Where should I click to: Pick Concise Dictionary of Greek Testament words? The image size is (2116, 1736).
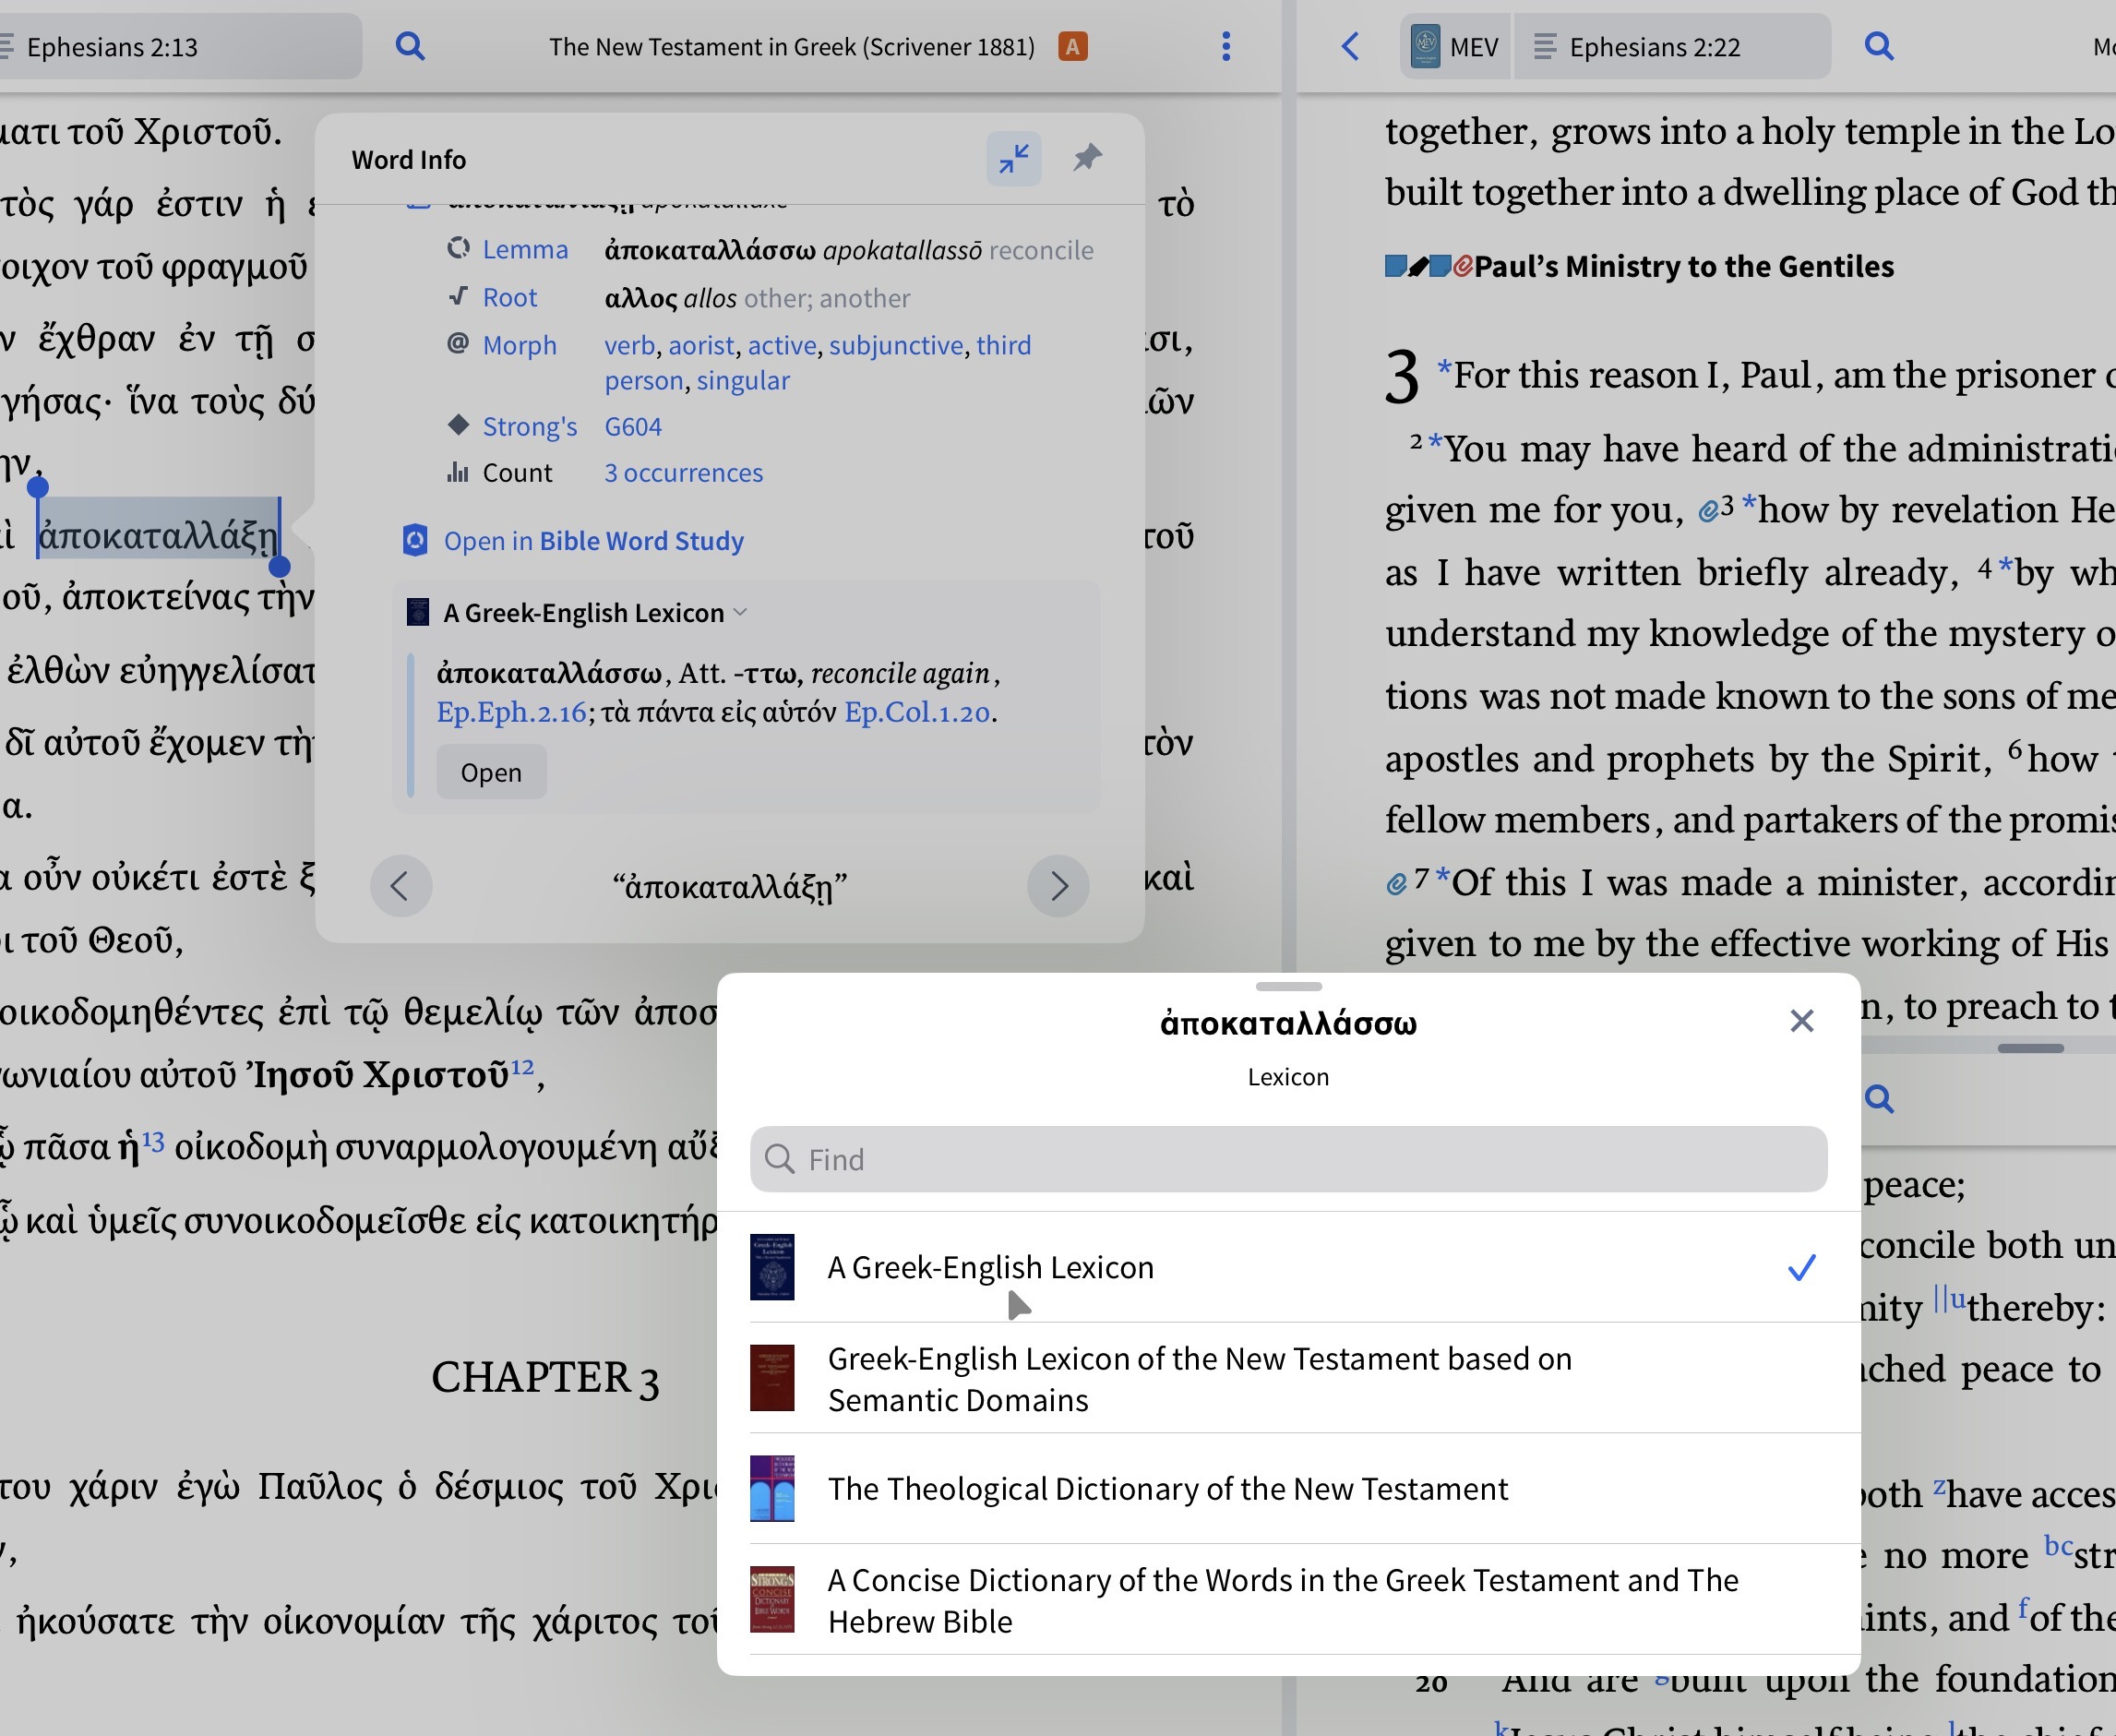tap(1283, 1600)
